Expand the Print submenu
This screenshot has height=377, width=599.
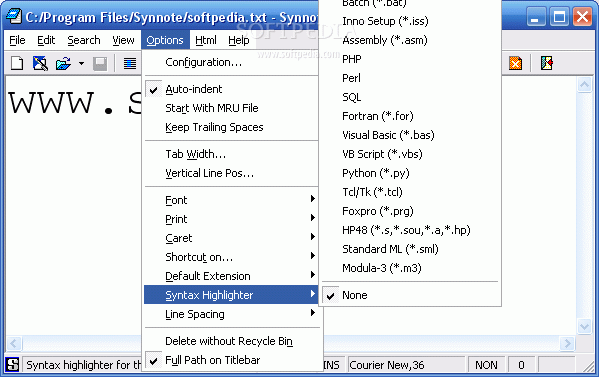pos(232,219)
